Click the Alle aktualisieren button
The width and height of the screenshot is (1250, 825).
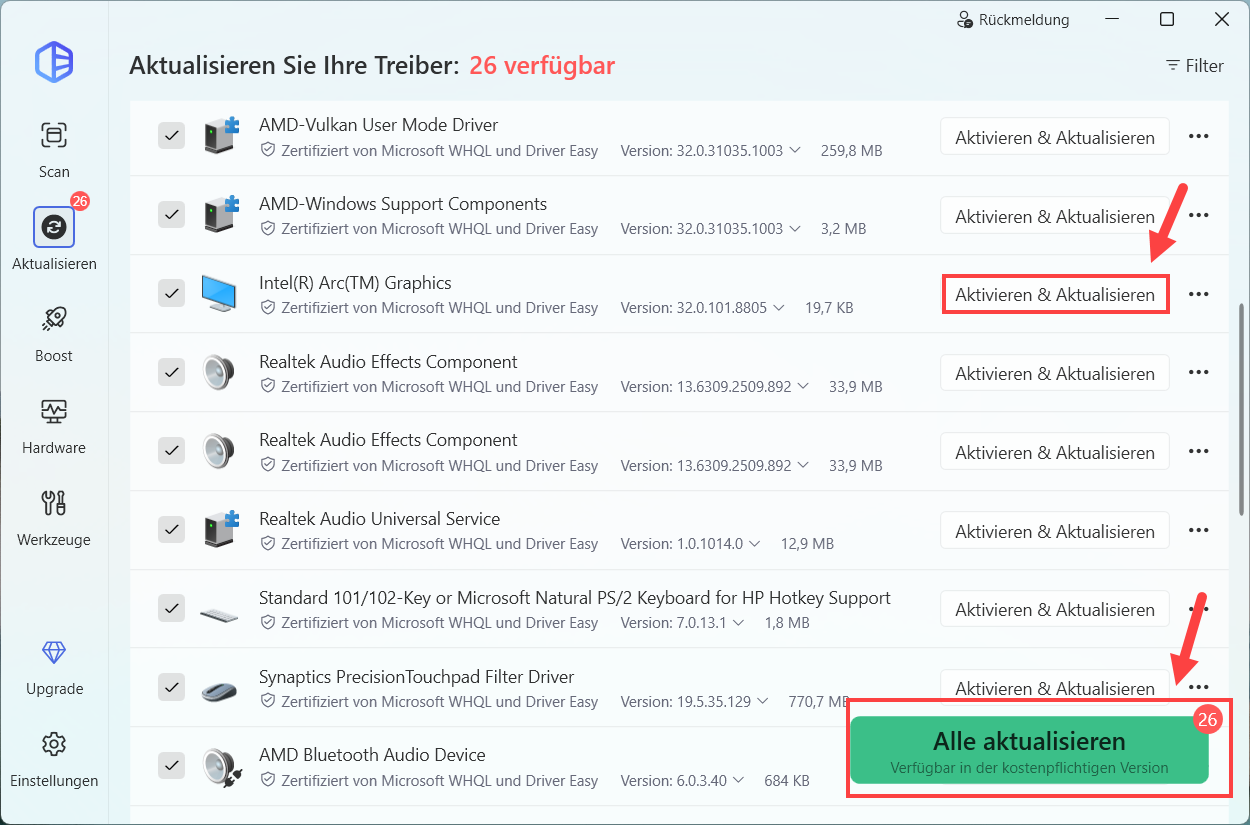click(1030, 750)
